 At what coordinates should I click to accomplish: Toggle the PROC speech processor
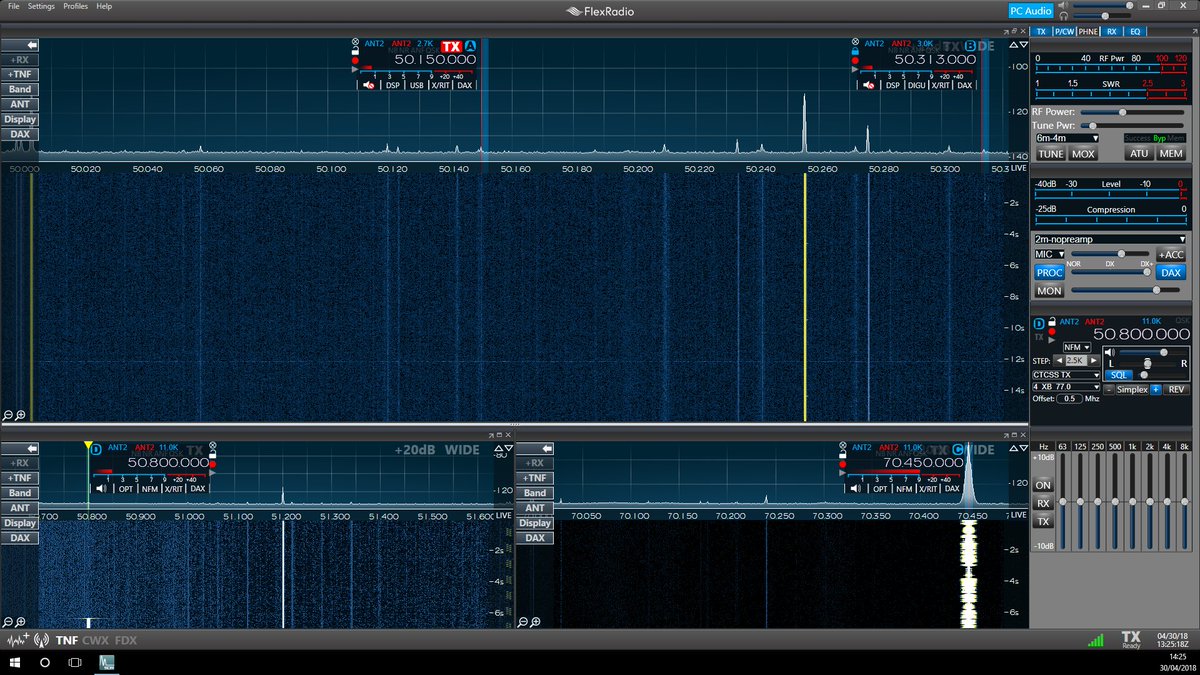point(1049,272)
